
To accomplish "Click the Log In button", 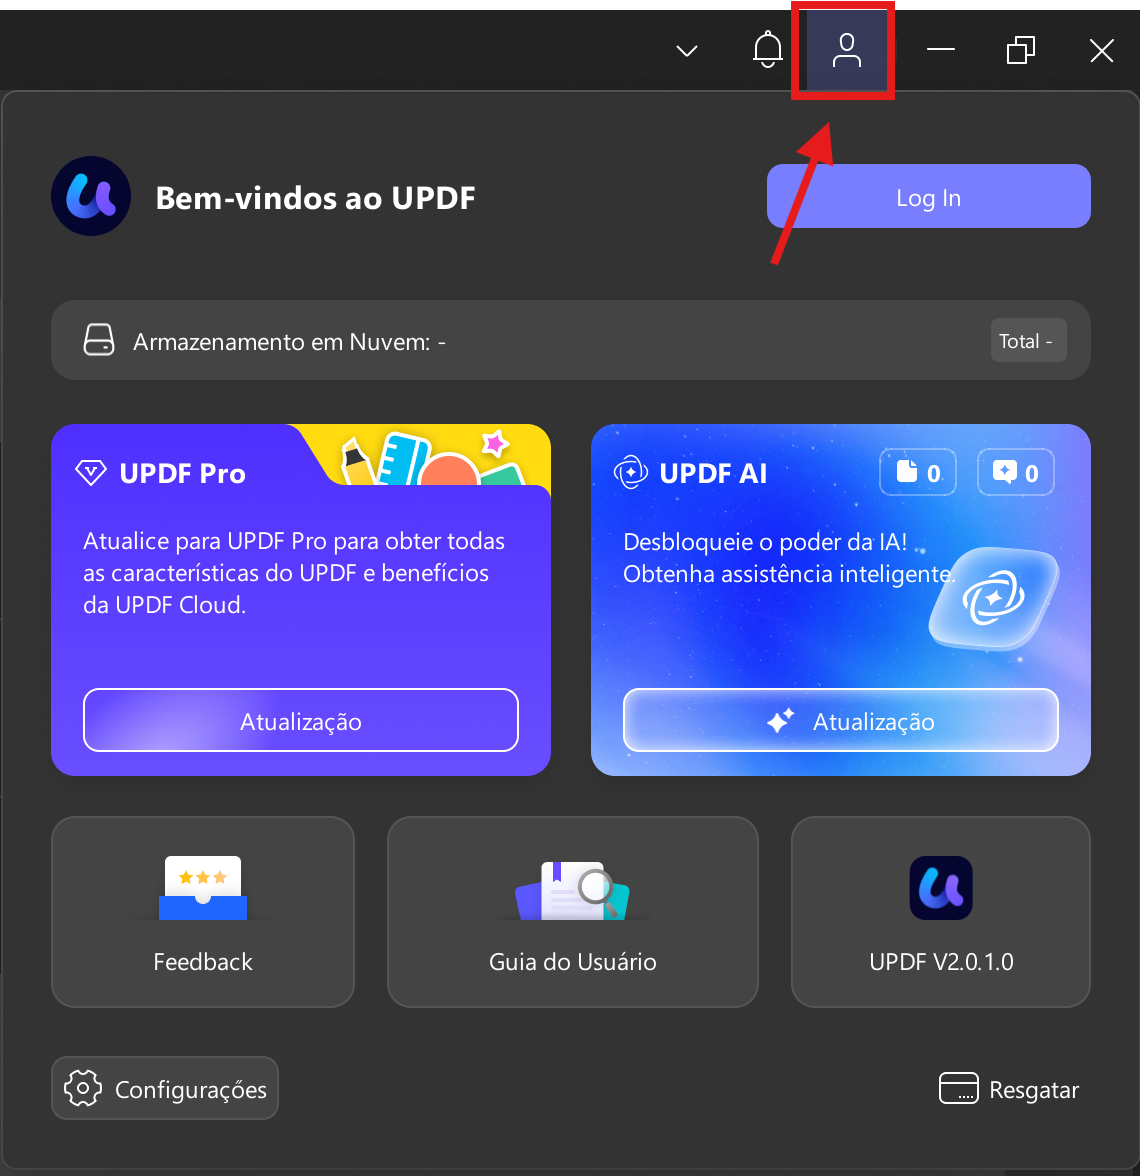I will (928, 196).
